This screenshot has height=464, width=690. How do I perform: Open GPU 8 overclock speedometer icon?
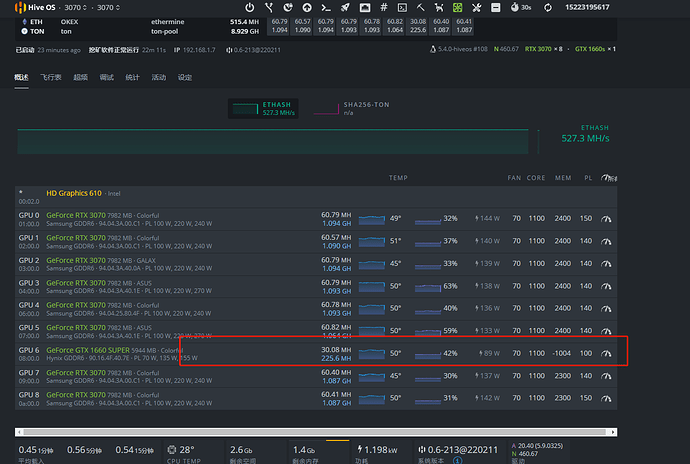point(606,398)
